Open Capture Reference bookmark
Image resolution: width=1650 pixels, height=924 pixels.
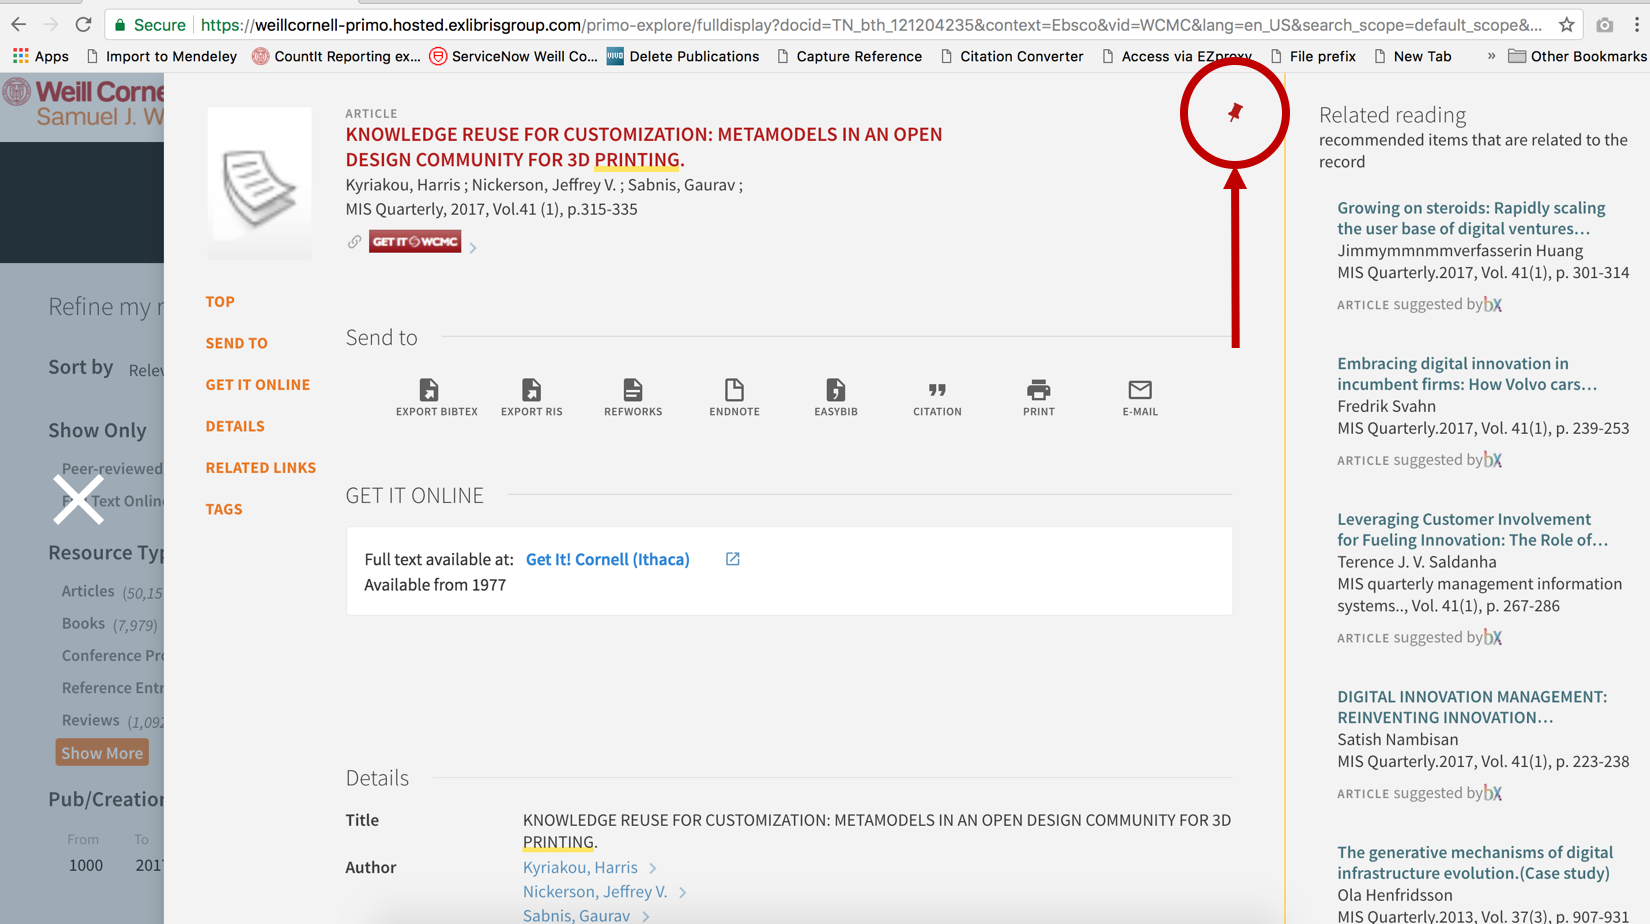click(x=849, y=56)
